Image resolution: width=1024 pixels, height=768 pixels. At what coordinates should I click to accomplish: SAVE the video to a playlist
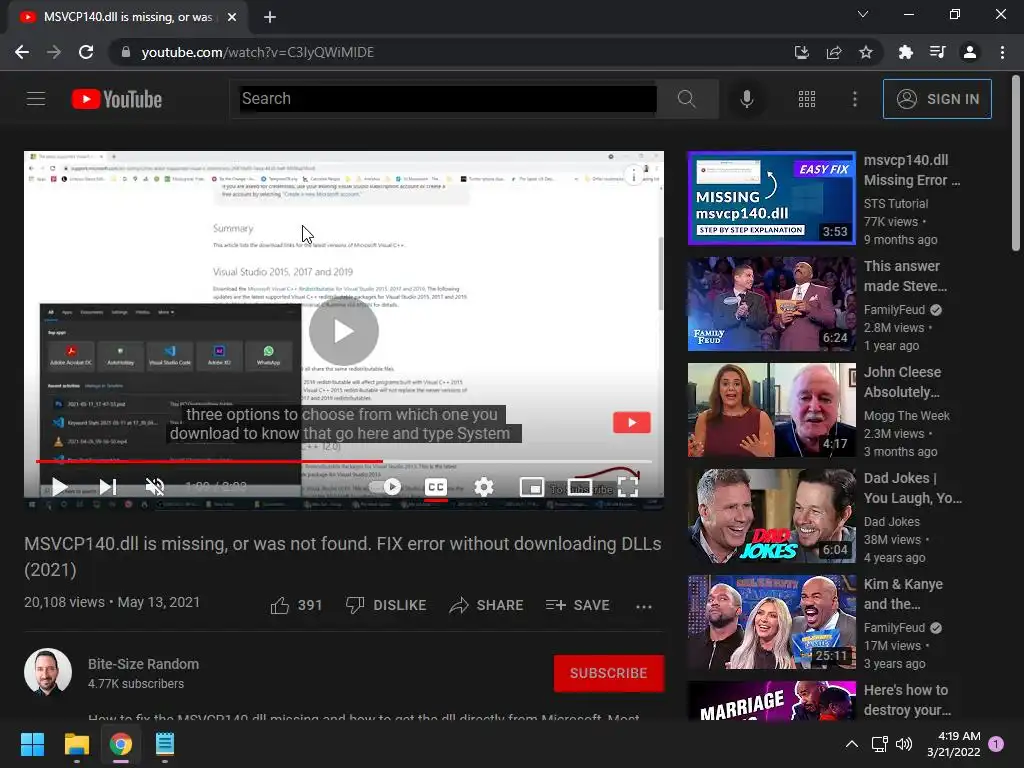click(x=577, y=605)
